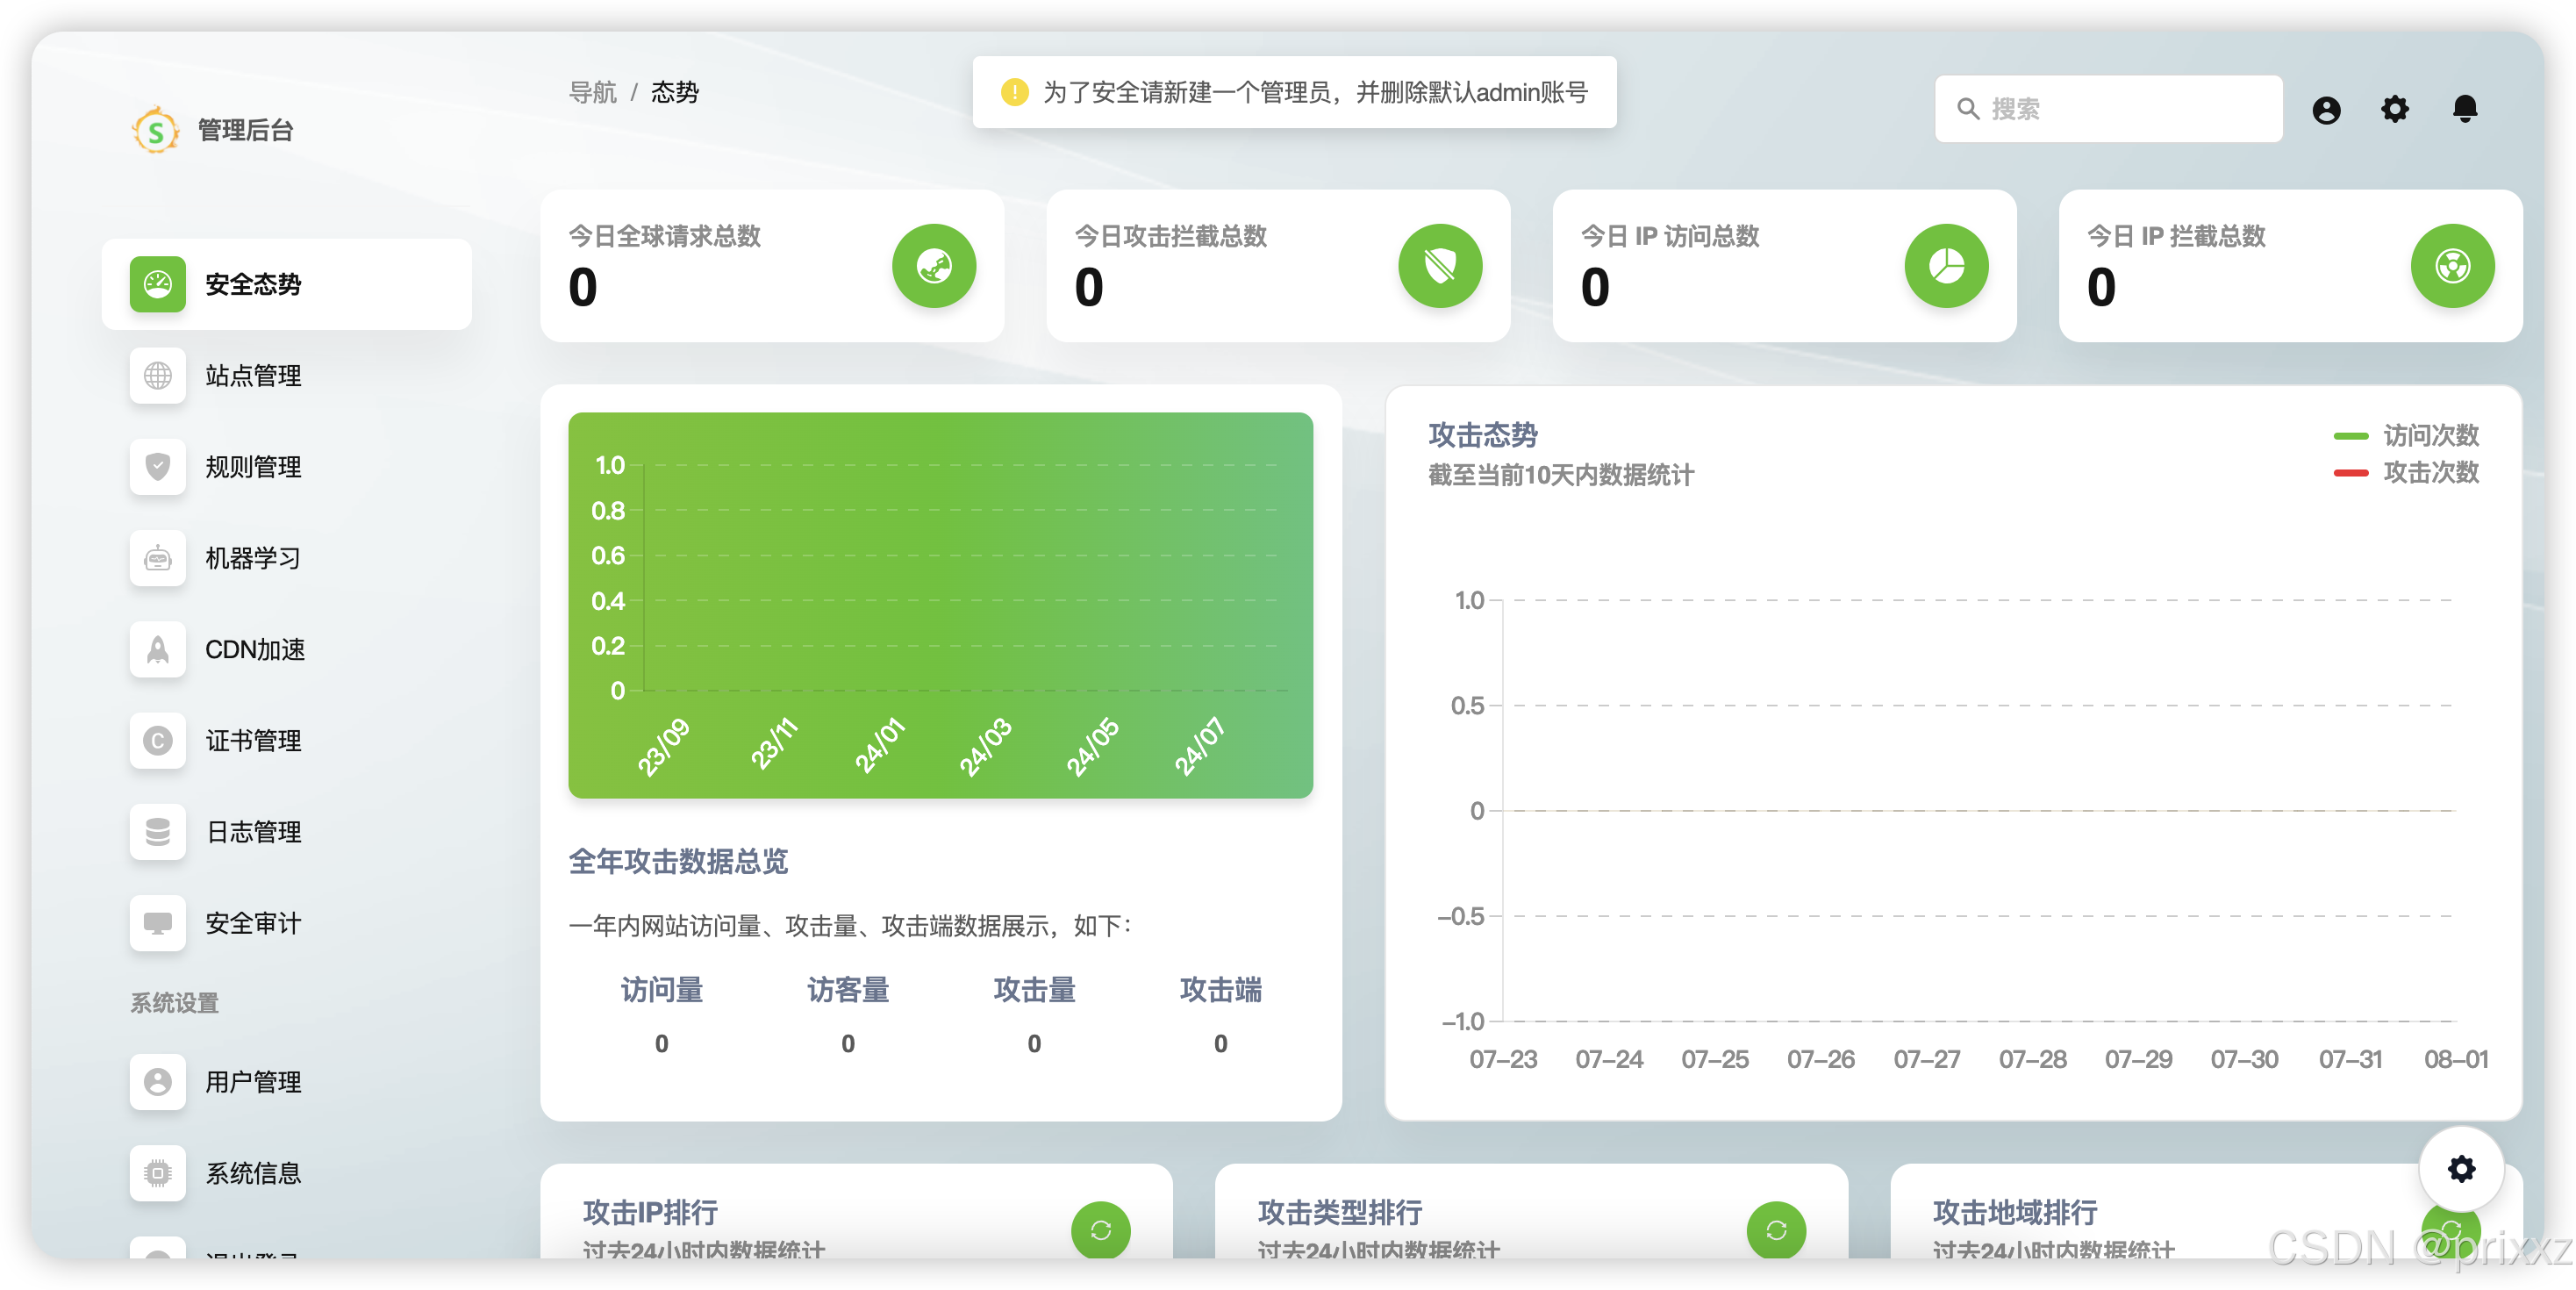Click the 攻击端 statistic label
The image size is (2576, 1290).
[1220, 990]
